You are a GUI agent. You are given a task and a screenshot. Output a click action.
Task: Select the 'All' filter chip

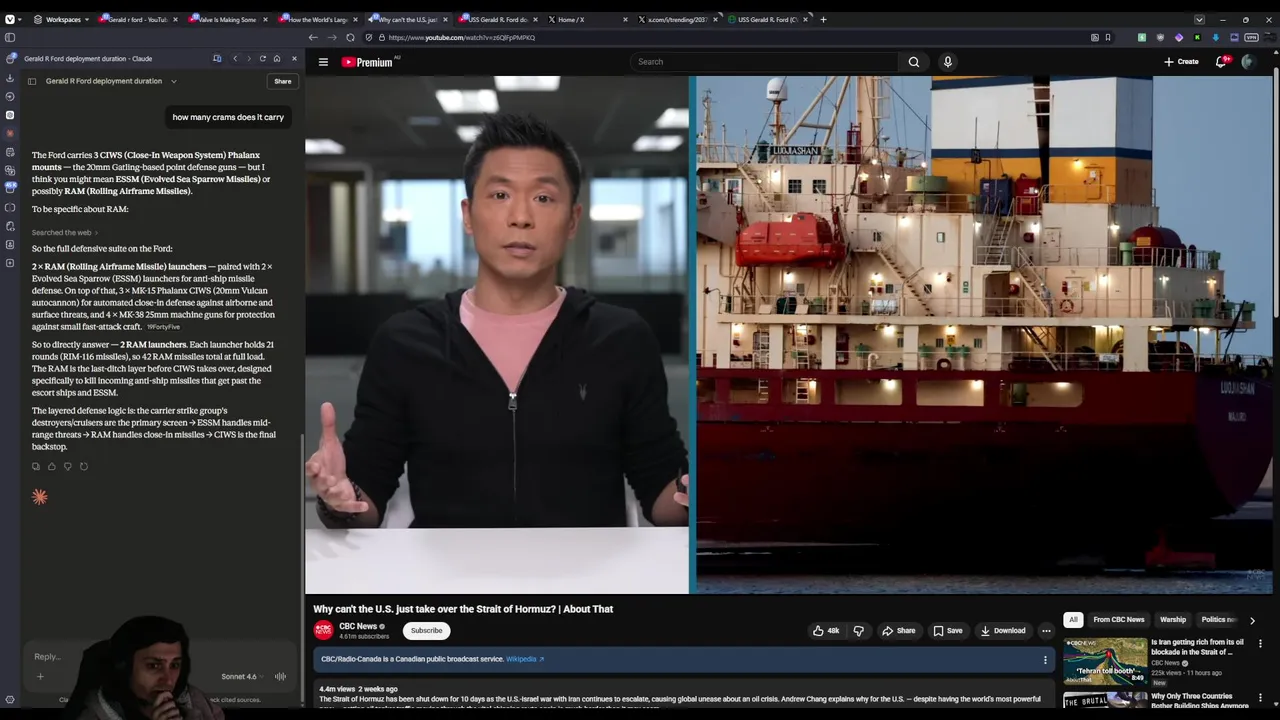pyautogui.click(x=1073, y=620)
